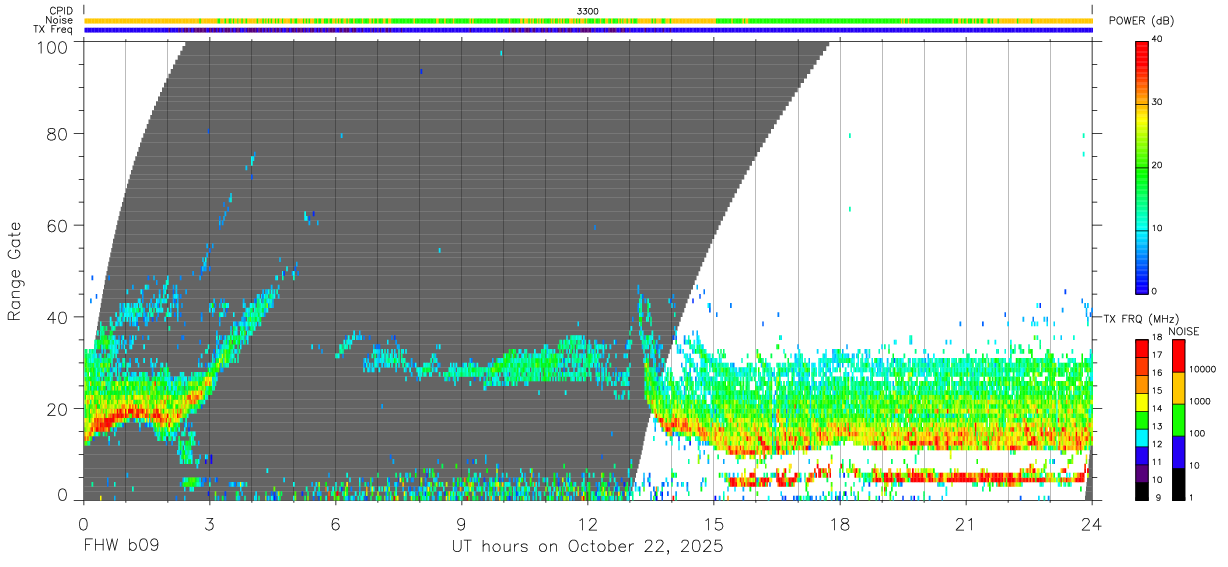
Task: Click the FHW b09 radar label
Action: (121, 547)
